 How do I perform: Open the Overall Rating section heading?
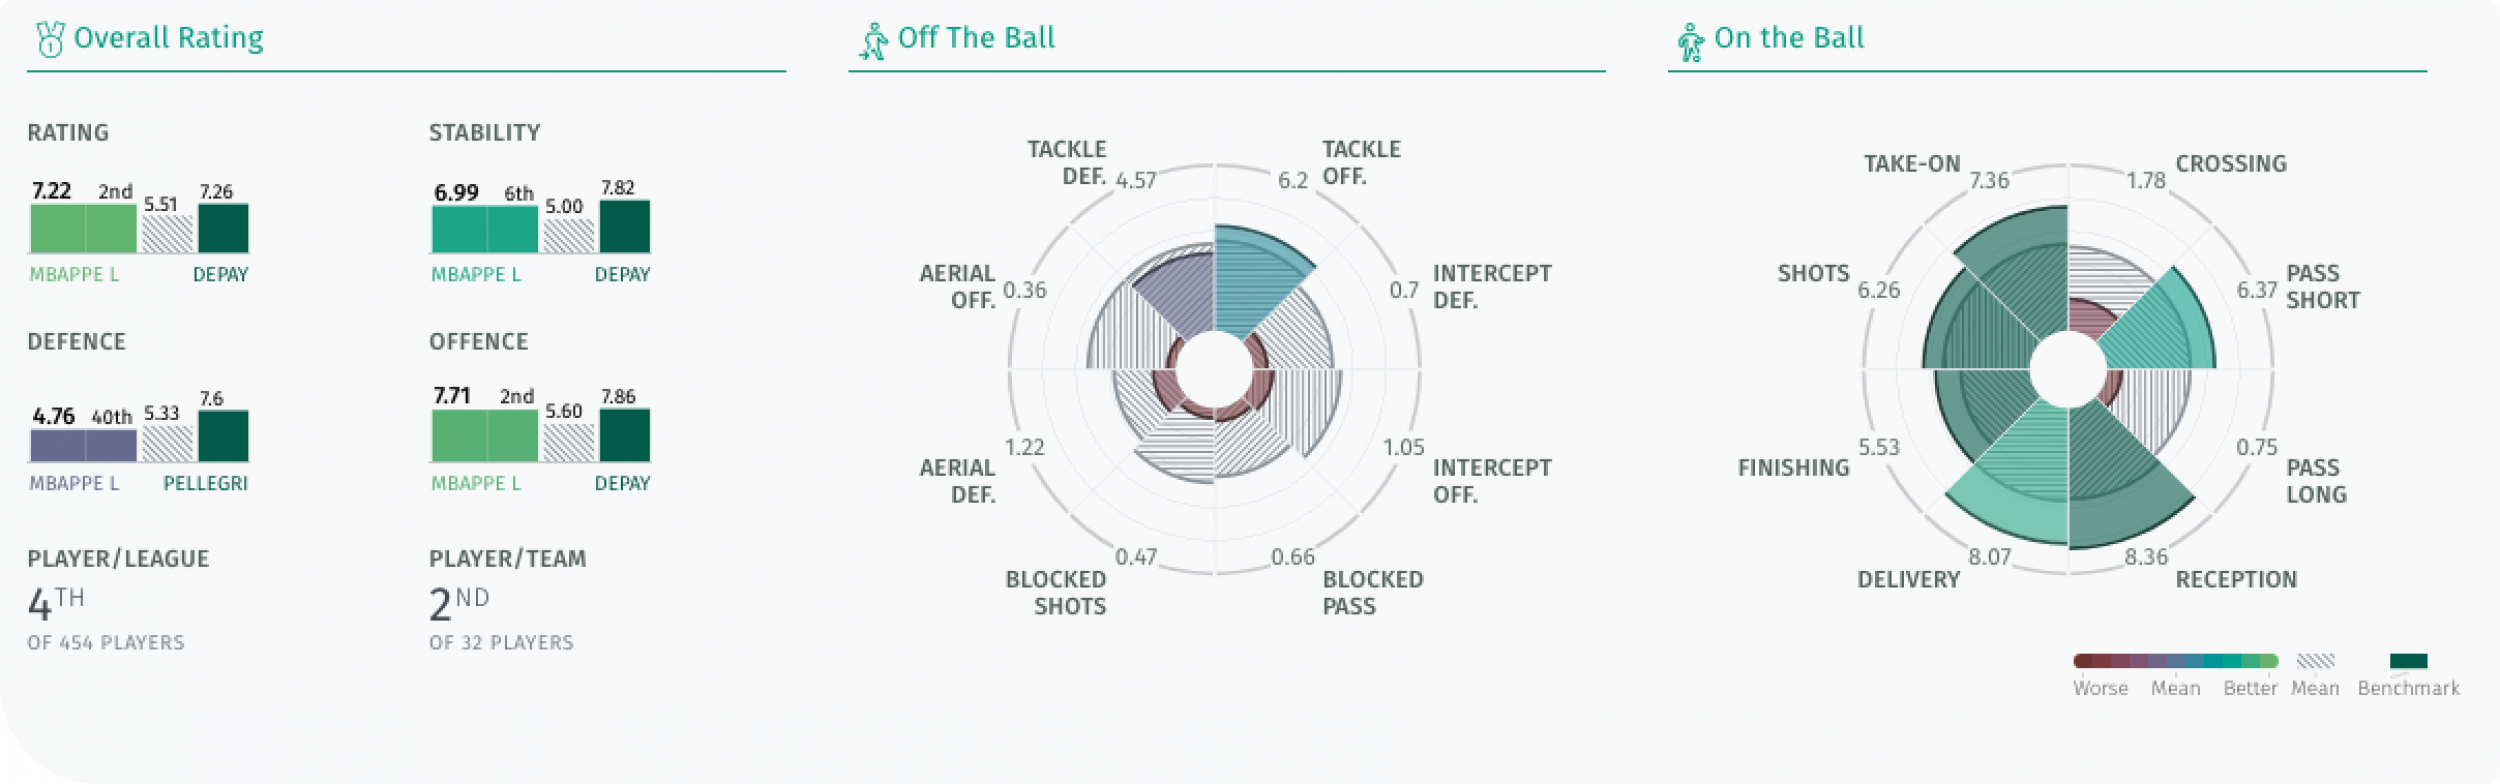(169, 38)
